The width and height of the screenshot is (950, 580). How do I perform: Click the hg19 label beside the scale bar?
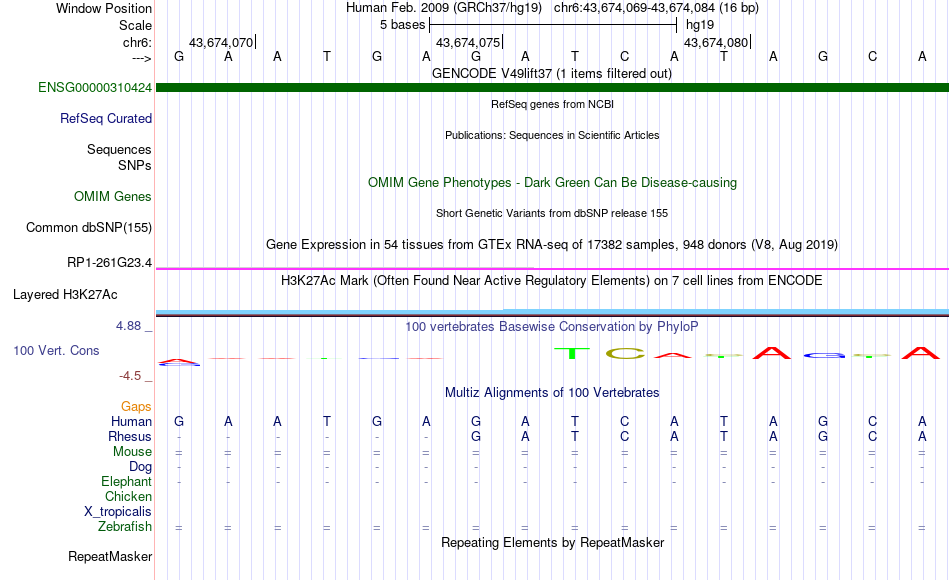700,25
